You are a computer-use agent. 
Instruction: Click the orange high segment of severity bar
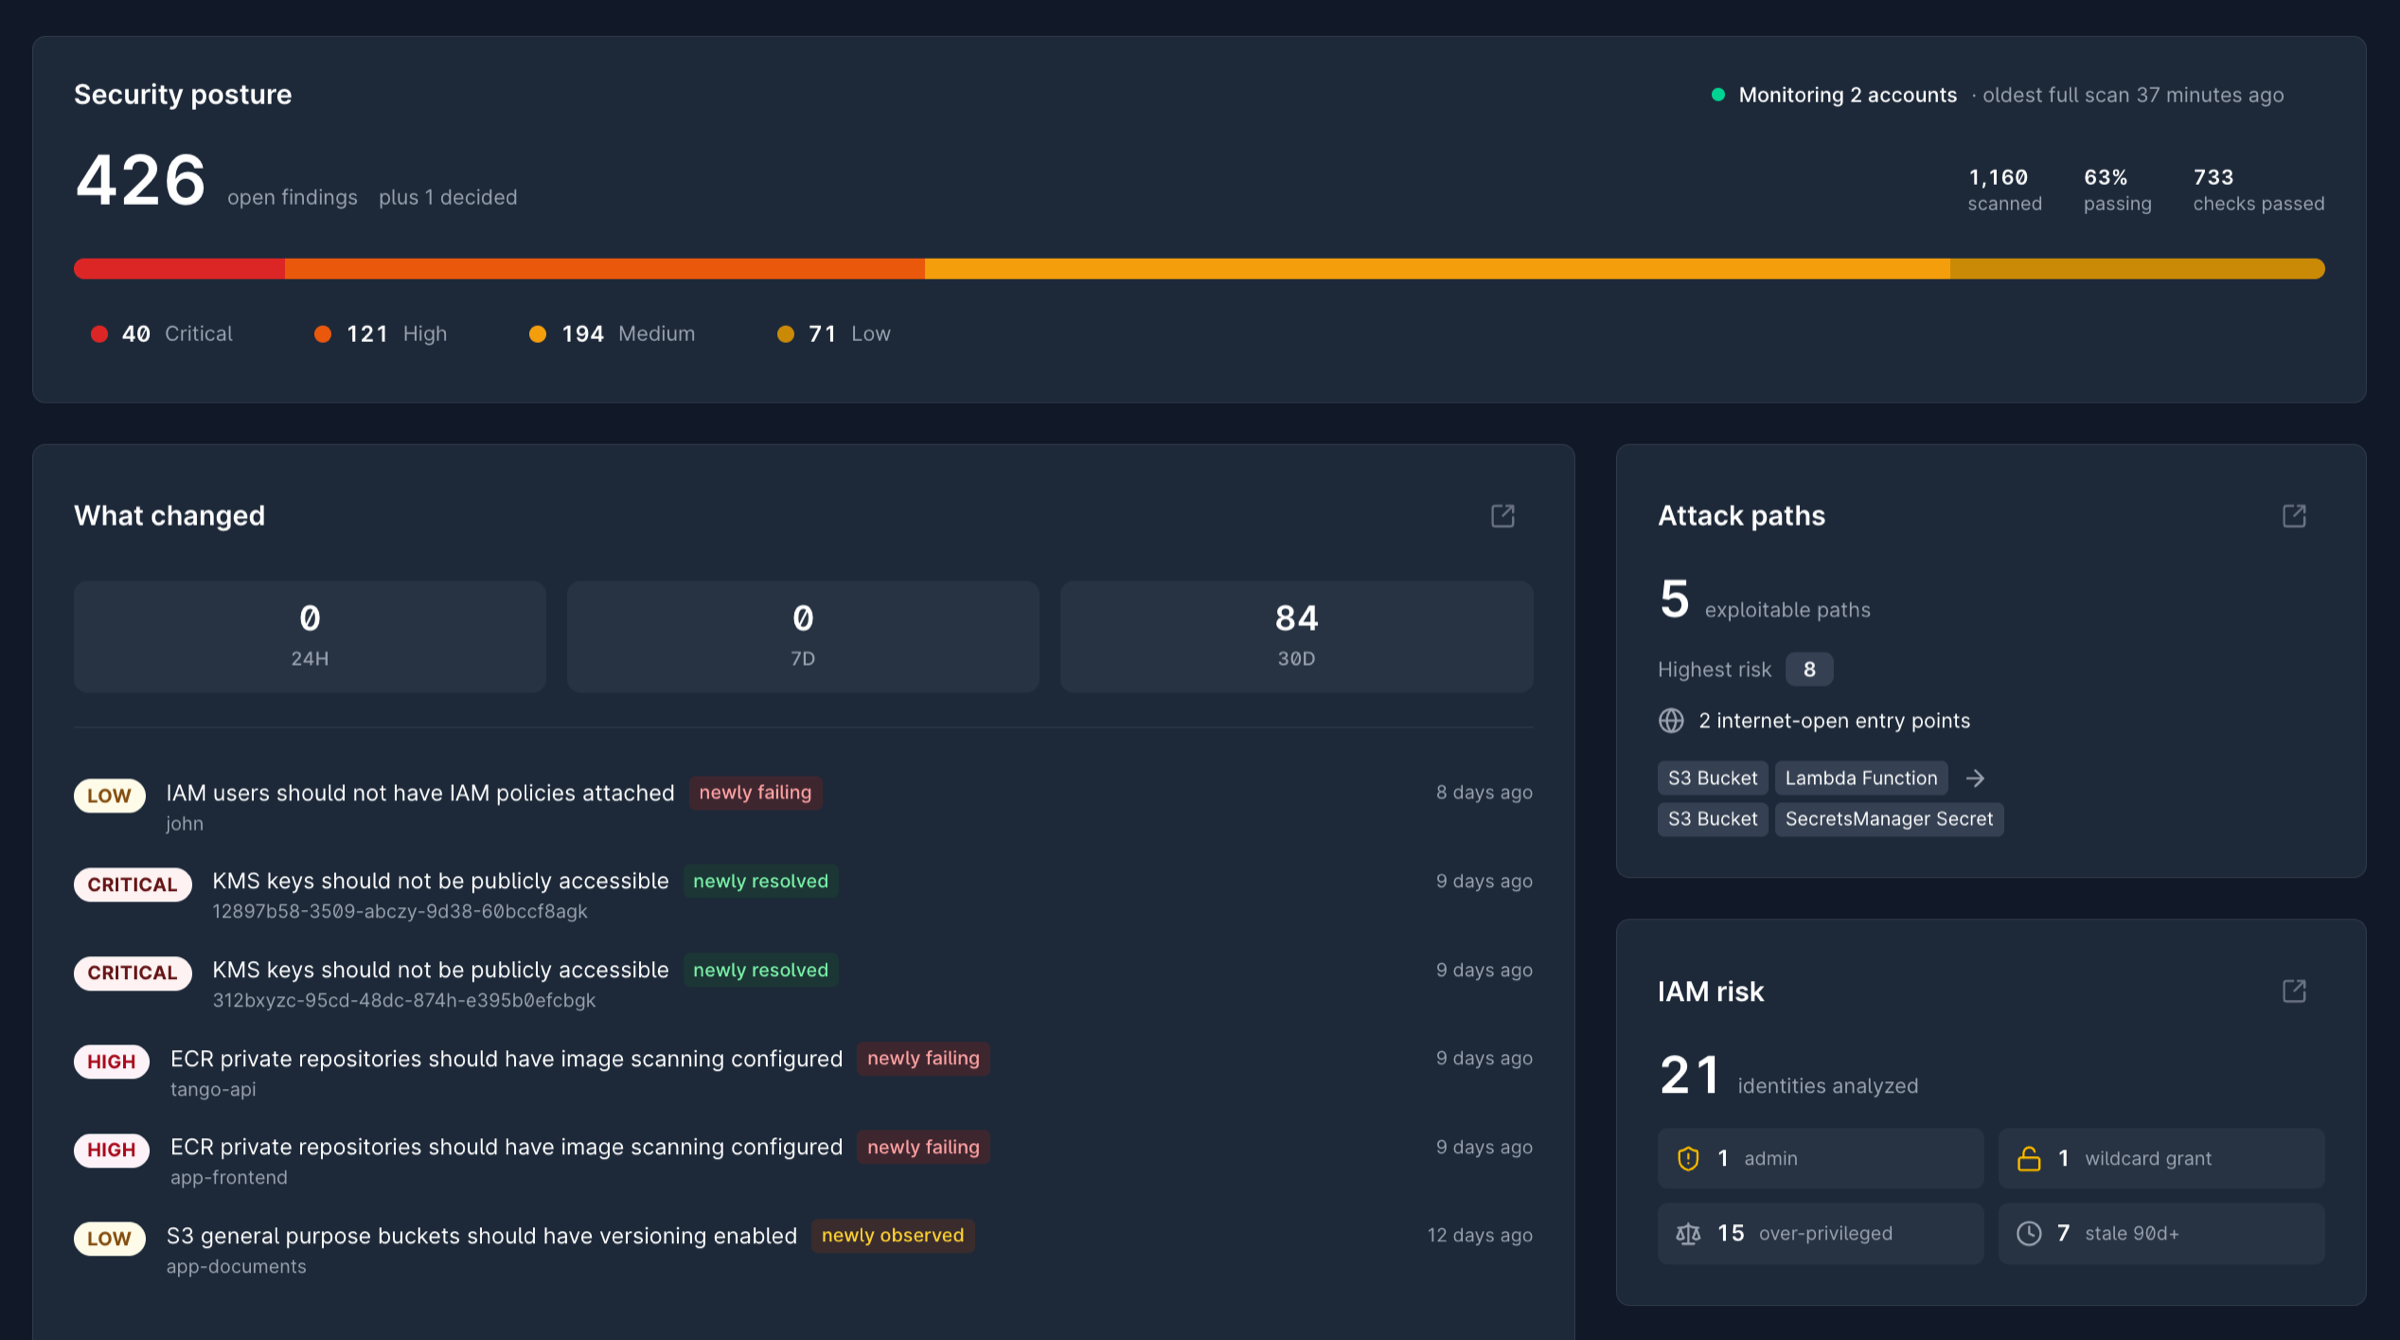coord(605,269)
